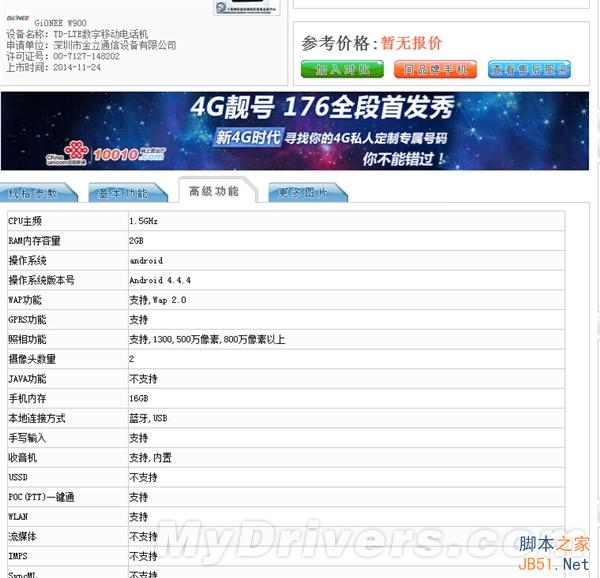
Task: Click the JAVA功能 label cell
Action: (68, 379)
